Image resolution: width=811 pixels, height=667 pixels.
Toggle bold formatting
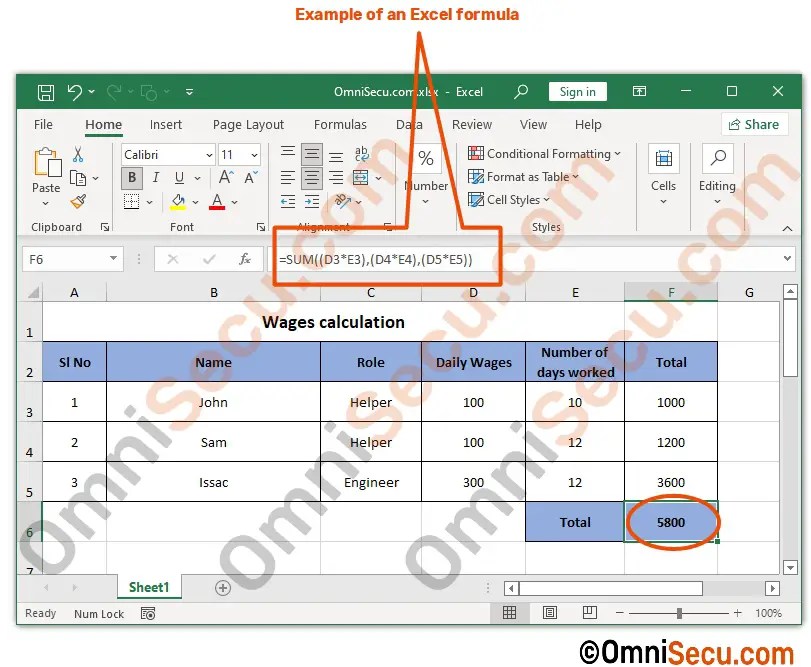(130, 177)
